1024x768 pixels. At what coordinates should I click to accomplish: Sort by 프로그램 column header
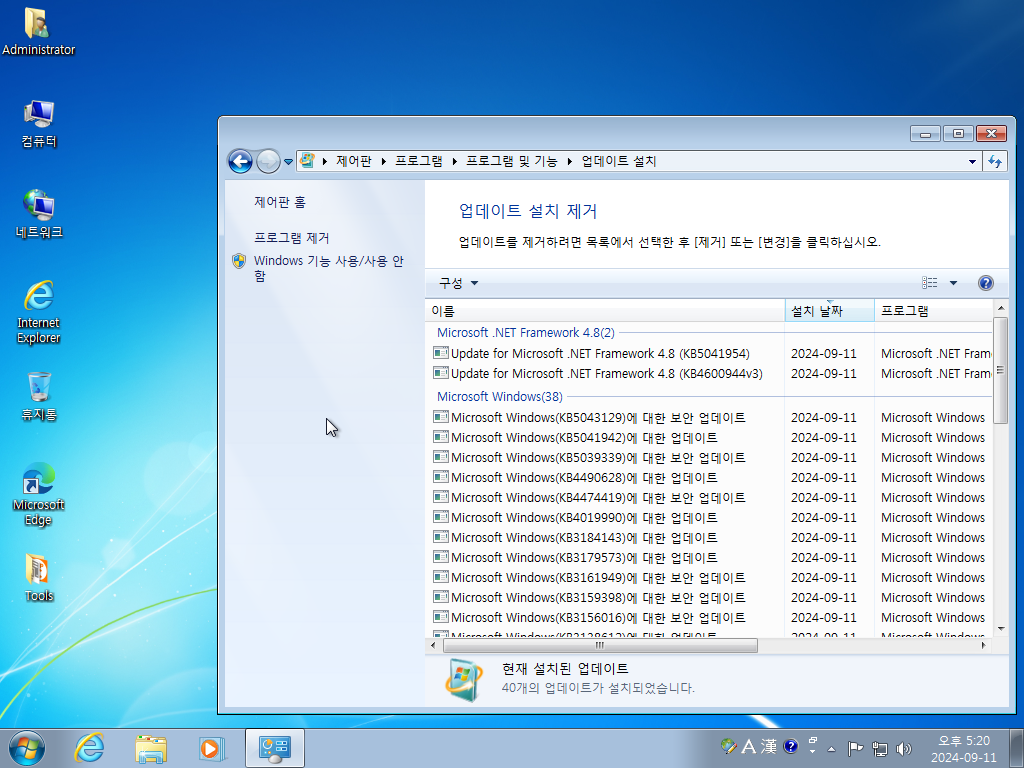click(933, 311)
